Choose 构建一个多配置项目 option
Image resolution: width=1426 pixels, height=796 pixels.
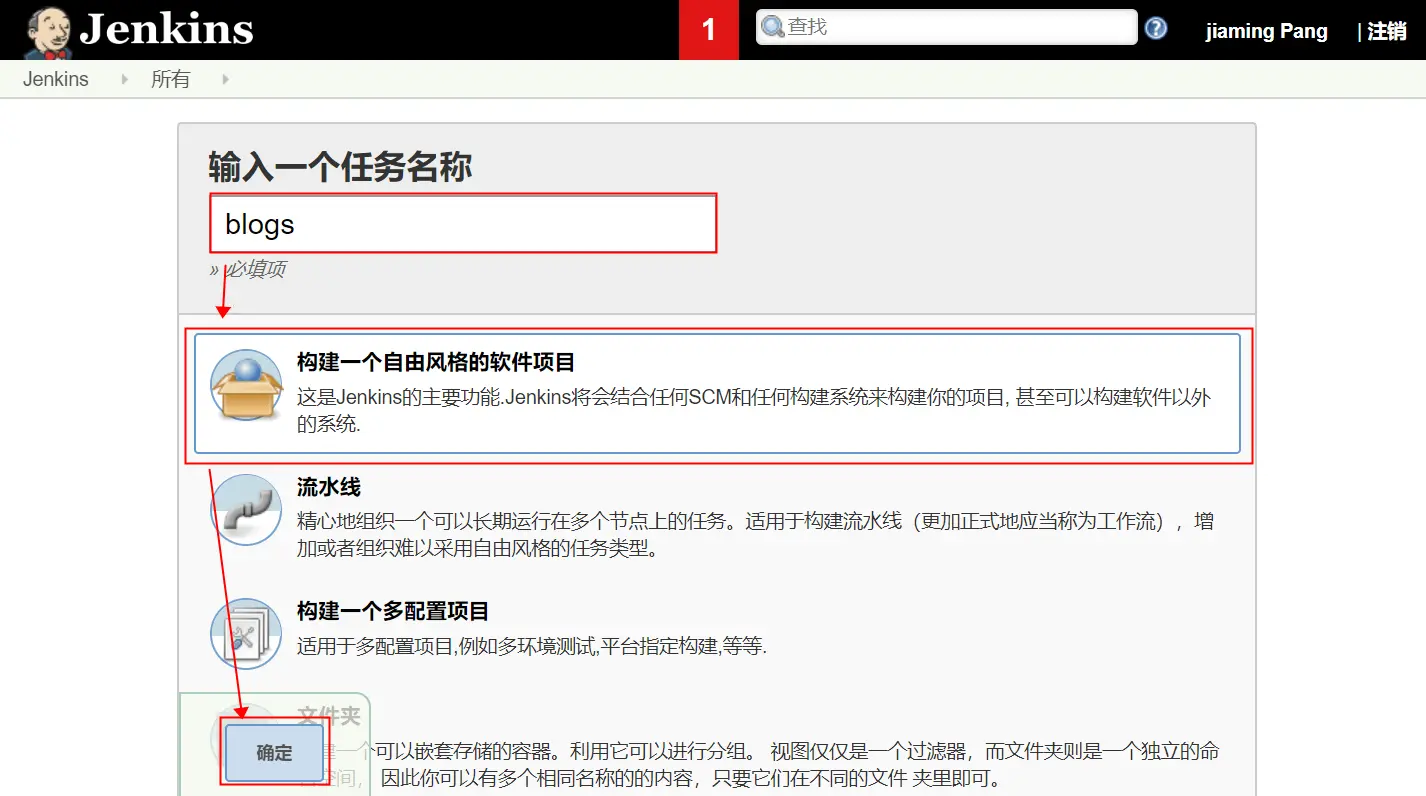pos(717,632)
